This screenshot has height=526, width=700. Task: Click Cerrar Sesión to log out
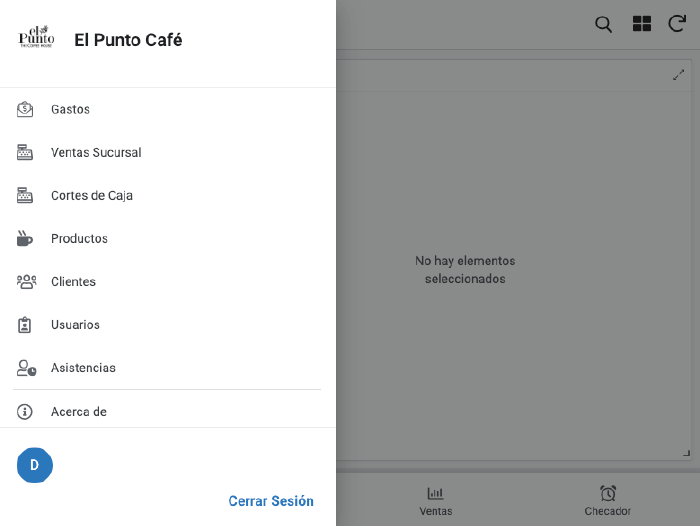click(271, 501)
